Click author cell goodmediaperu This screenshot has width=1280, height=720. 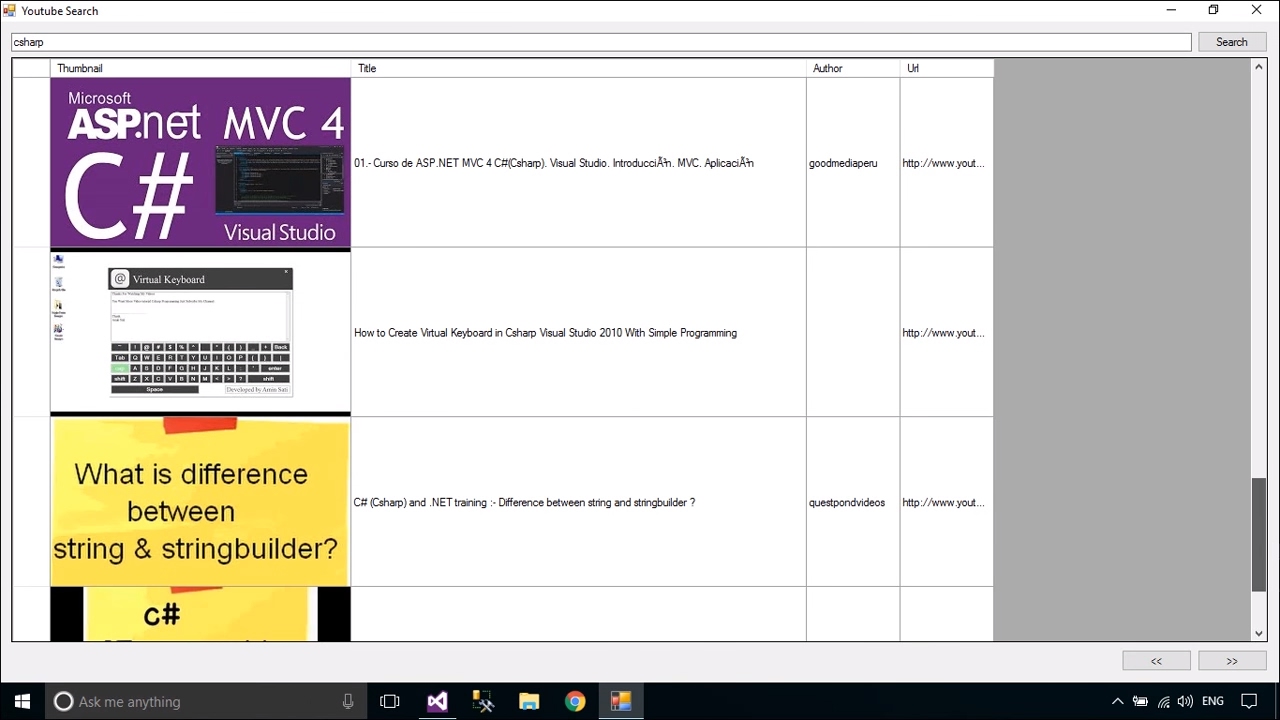853,163
